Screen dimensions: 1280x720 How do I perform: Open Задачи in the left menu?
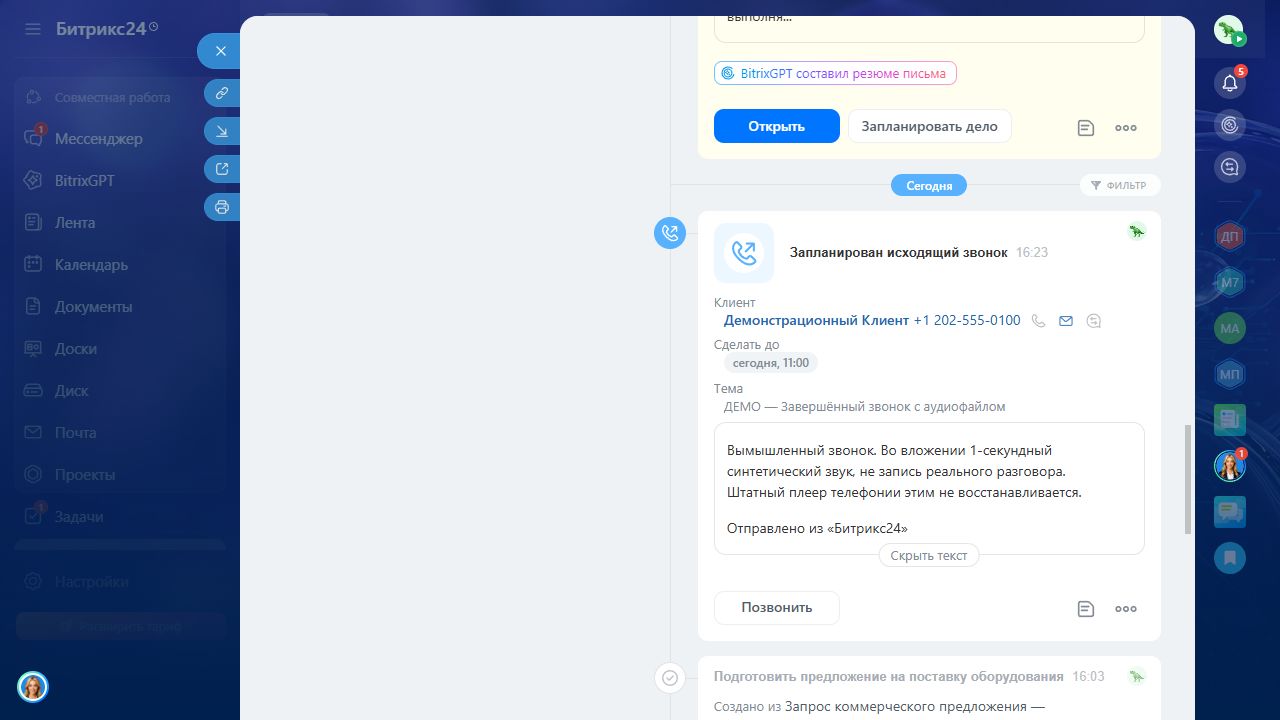point(79,517)
